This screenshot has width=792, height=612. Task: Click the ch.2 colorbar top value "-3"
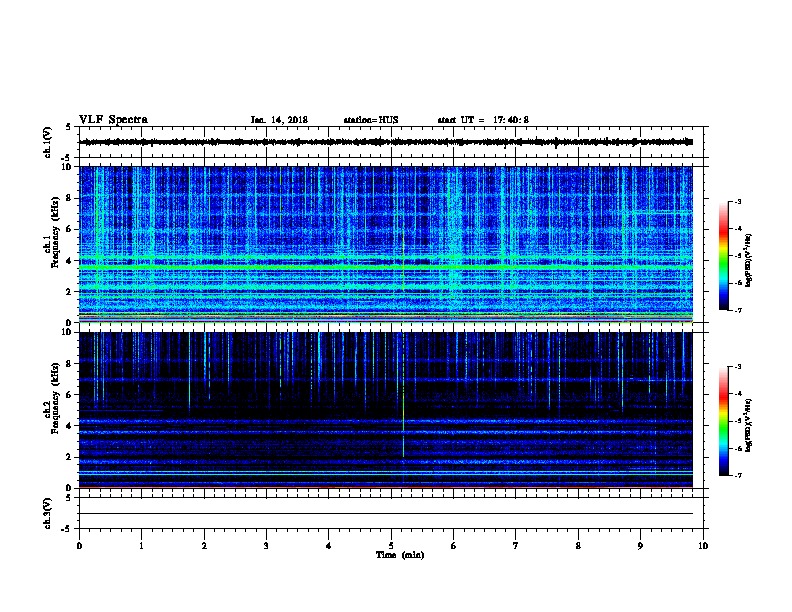pyautogui.click(x=738, y=367)
